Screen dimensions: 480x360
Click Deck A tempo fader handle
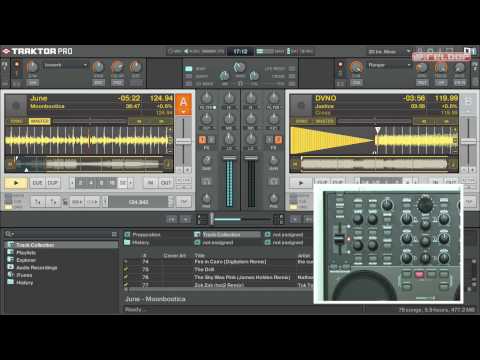[x=184, y=141]
